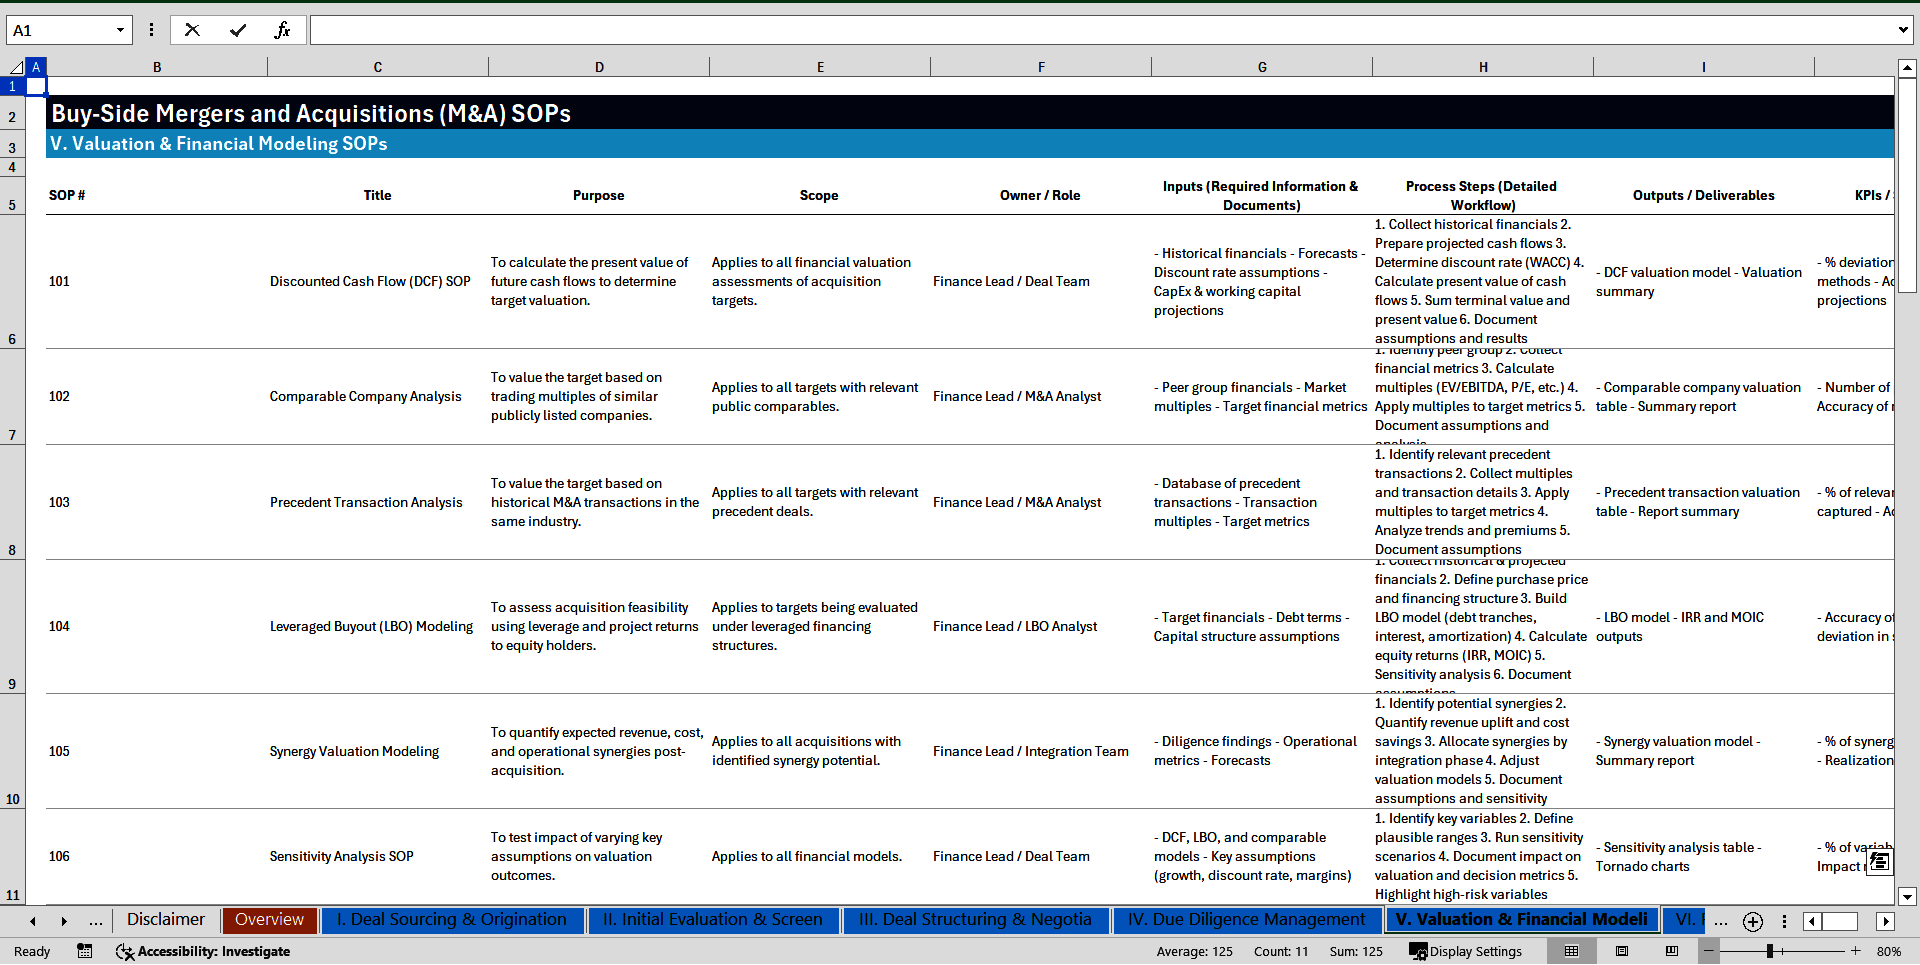This screenshot has width=1920, height=965.
Task: Expand the formula bar with chevron
Action: [x=1902, y=30]
